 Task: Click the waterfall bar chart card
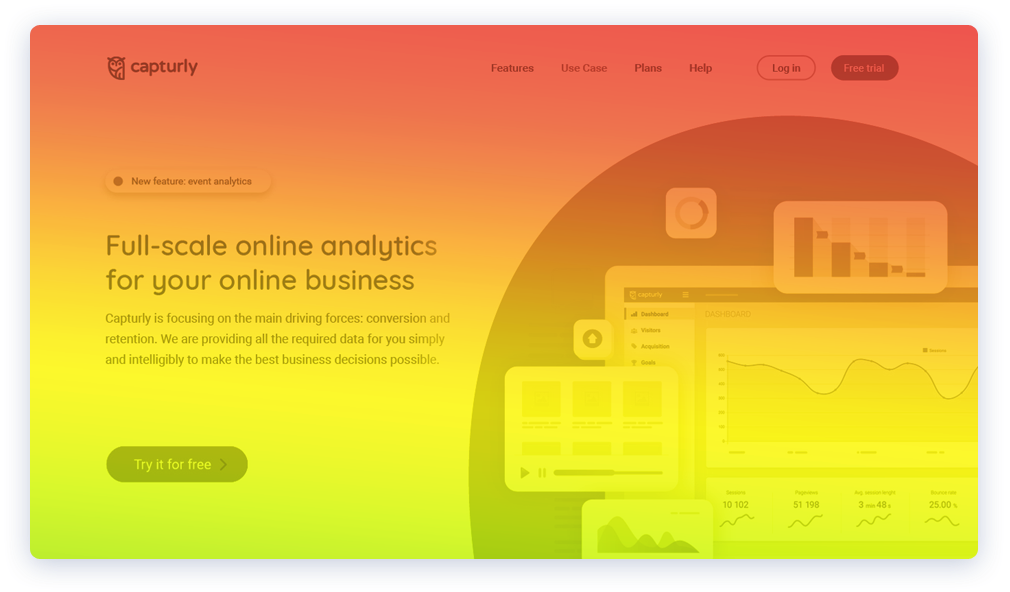click(860, 247)
